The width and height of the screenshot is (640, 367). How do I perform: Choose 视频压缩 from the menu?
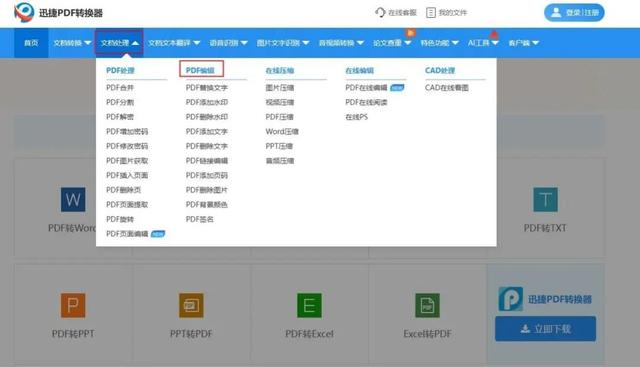[x=280, y=102]
